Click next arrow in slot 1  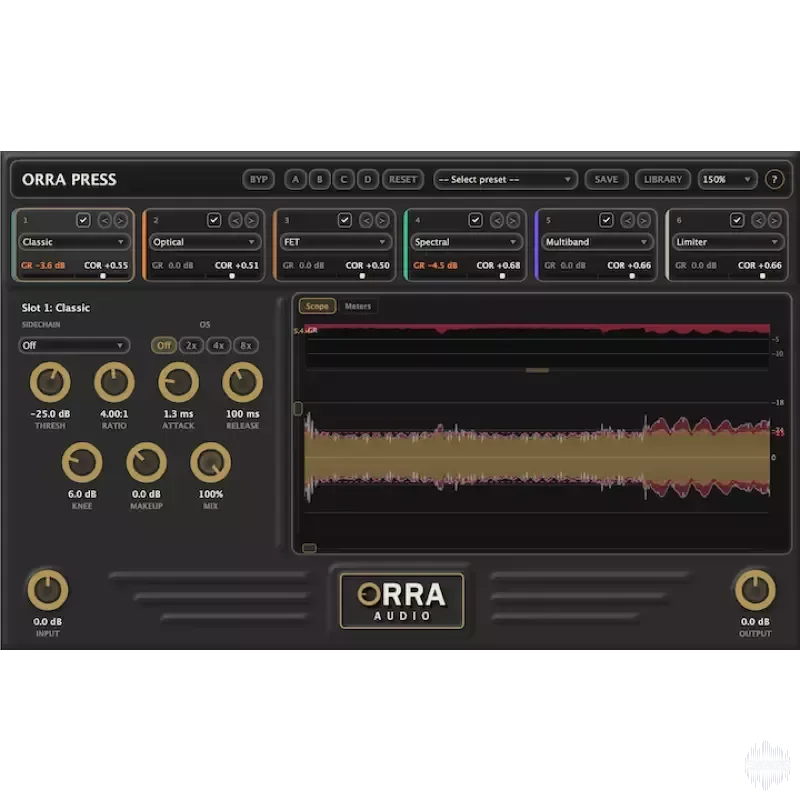(x=120, y=220)
